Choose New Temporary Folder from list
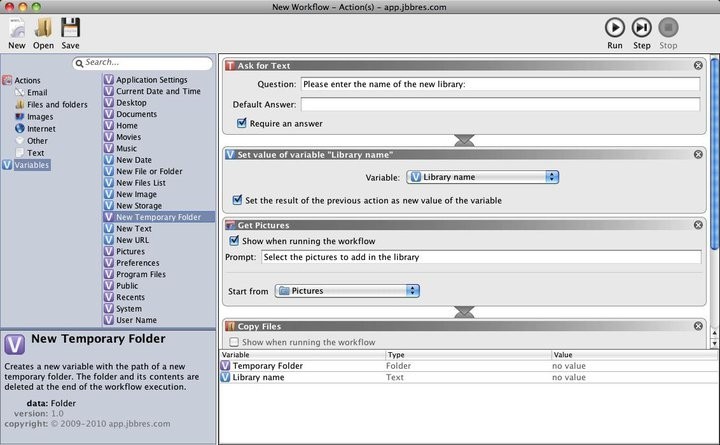720x445 pixels. click(157, 216)
